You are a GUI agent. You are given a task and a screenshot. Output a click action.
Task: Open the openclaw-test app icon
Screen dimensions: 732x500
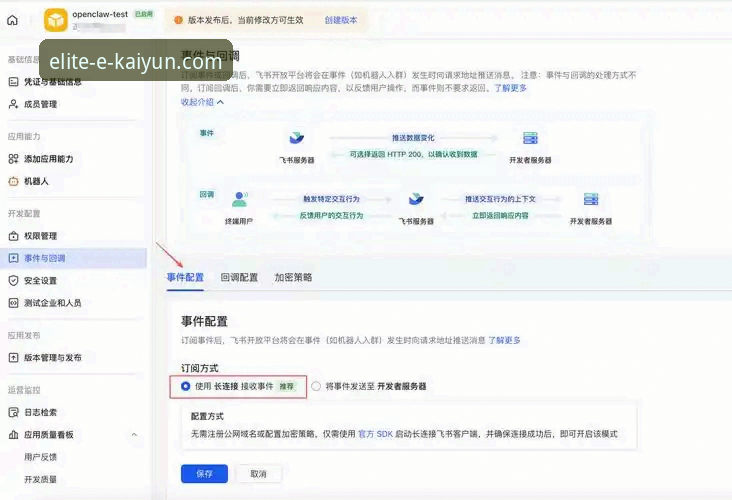click(x=56, y=20)
